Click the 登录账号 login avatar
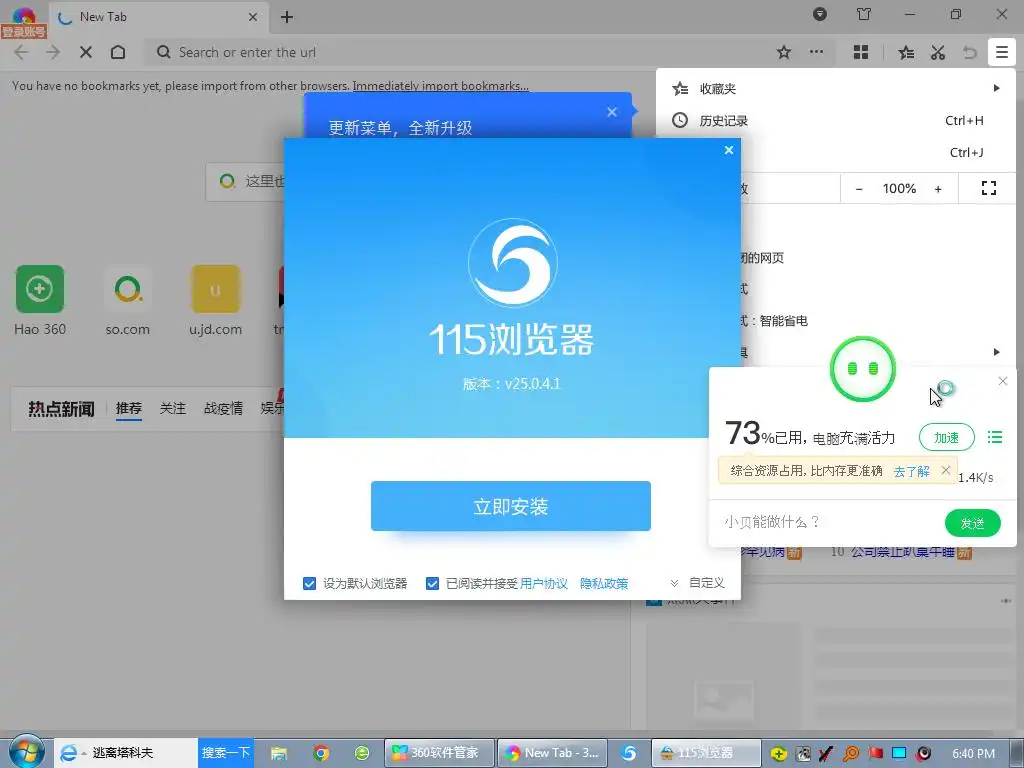The width and height of the screenshot is (1024, 768). (24, 21)
